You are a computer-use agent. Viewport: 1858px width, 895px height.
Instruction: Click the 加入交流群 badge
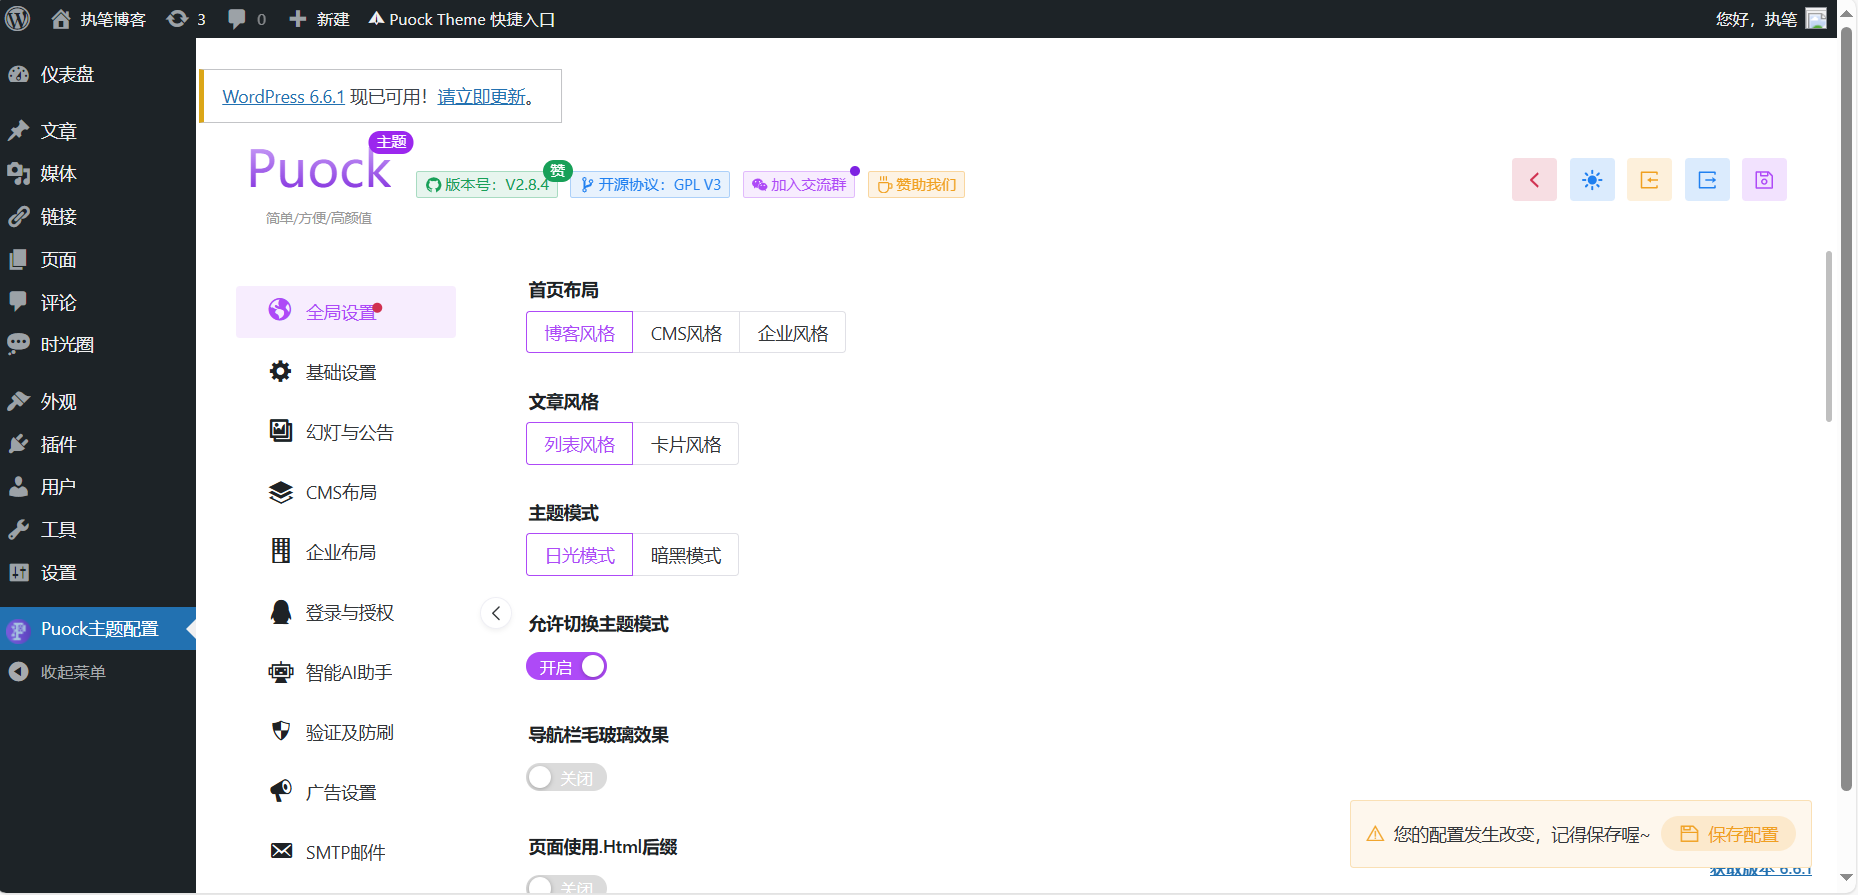(799, 185)
